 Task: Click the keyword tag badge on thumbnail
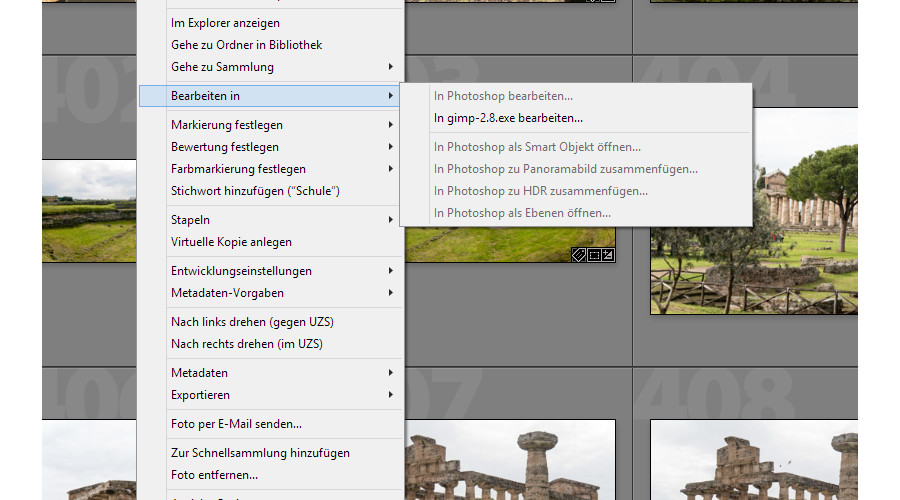tap(578, 255)
